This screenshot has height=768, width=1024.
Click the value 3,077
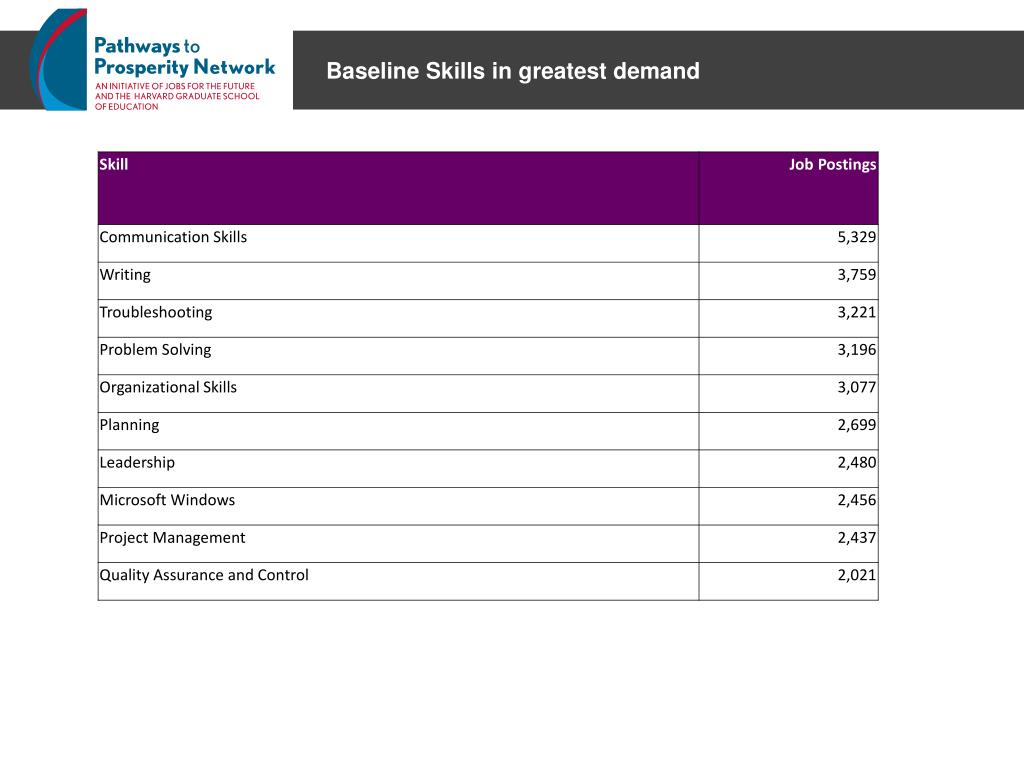point(857,387)
